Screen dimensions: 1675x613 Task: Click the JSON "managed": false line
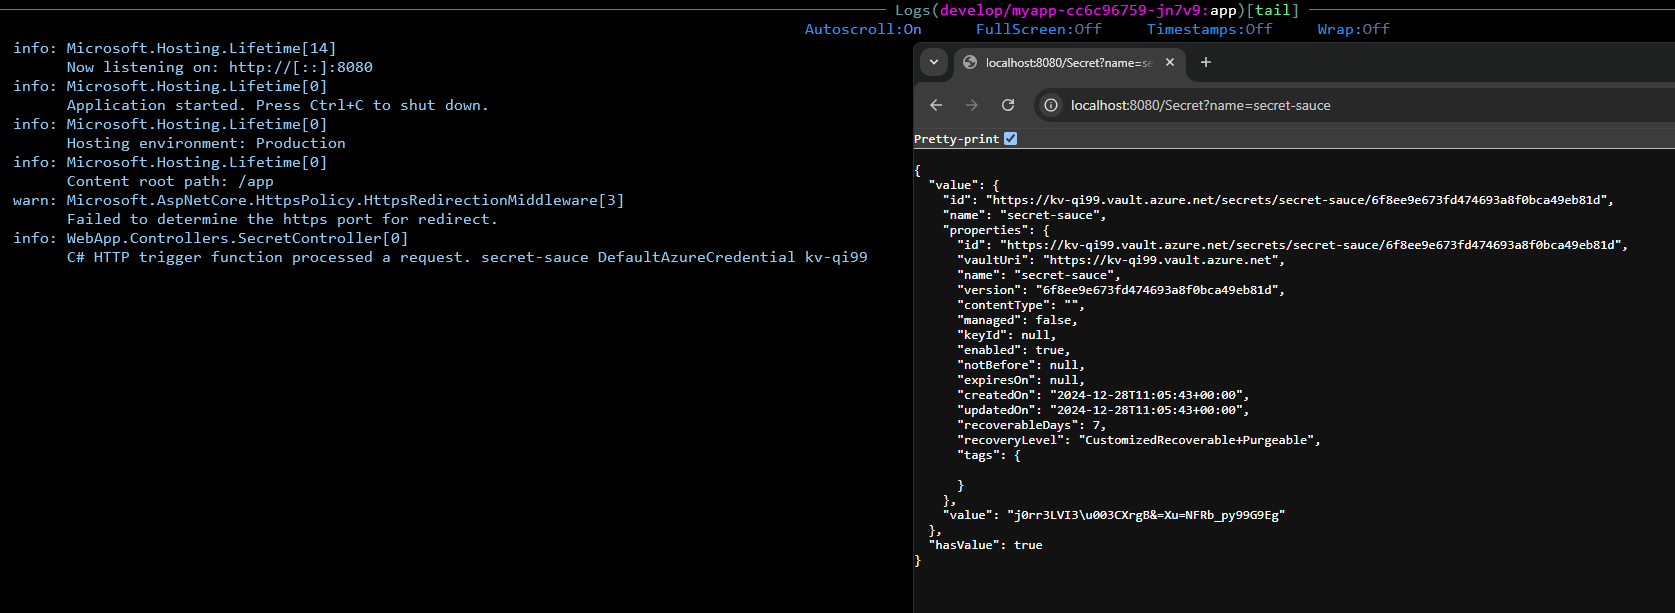[x=1018, y=320]
